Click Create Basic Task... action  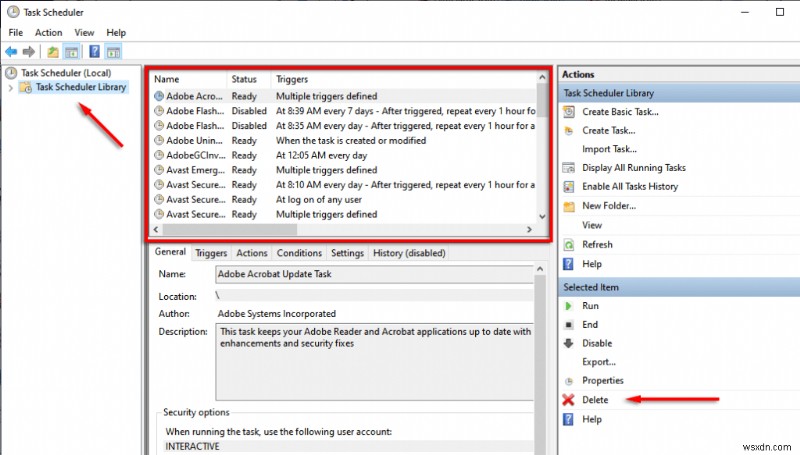pyautogui.click(x=620, y=112)
